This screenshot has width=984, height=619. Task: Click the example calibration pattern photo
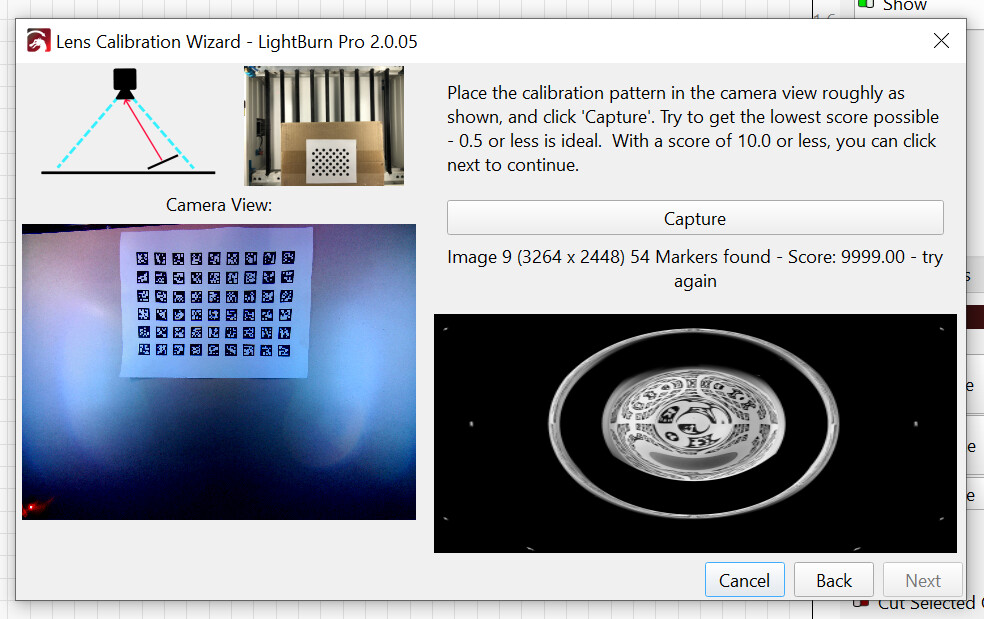click(x=324, y=126)
